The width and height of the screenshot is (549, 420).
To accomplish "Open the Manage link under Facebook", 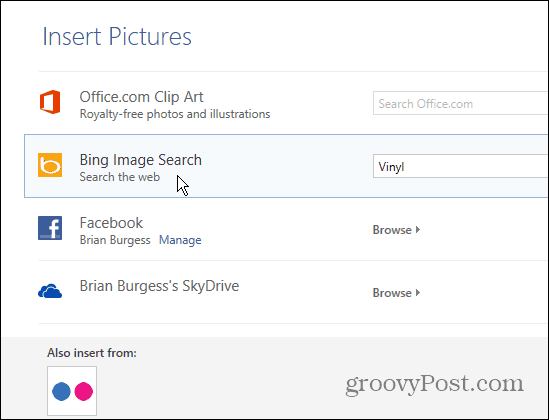I will (x=180, y=240).
